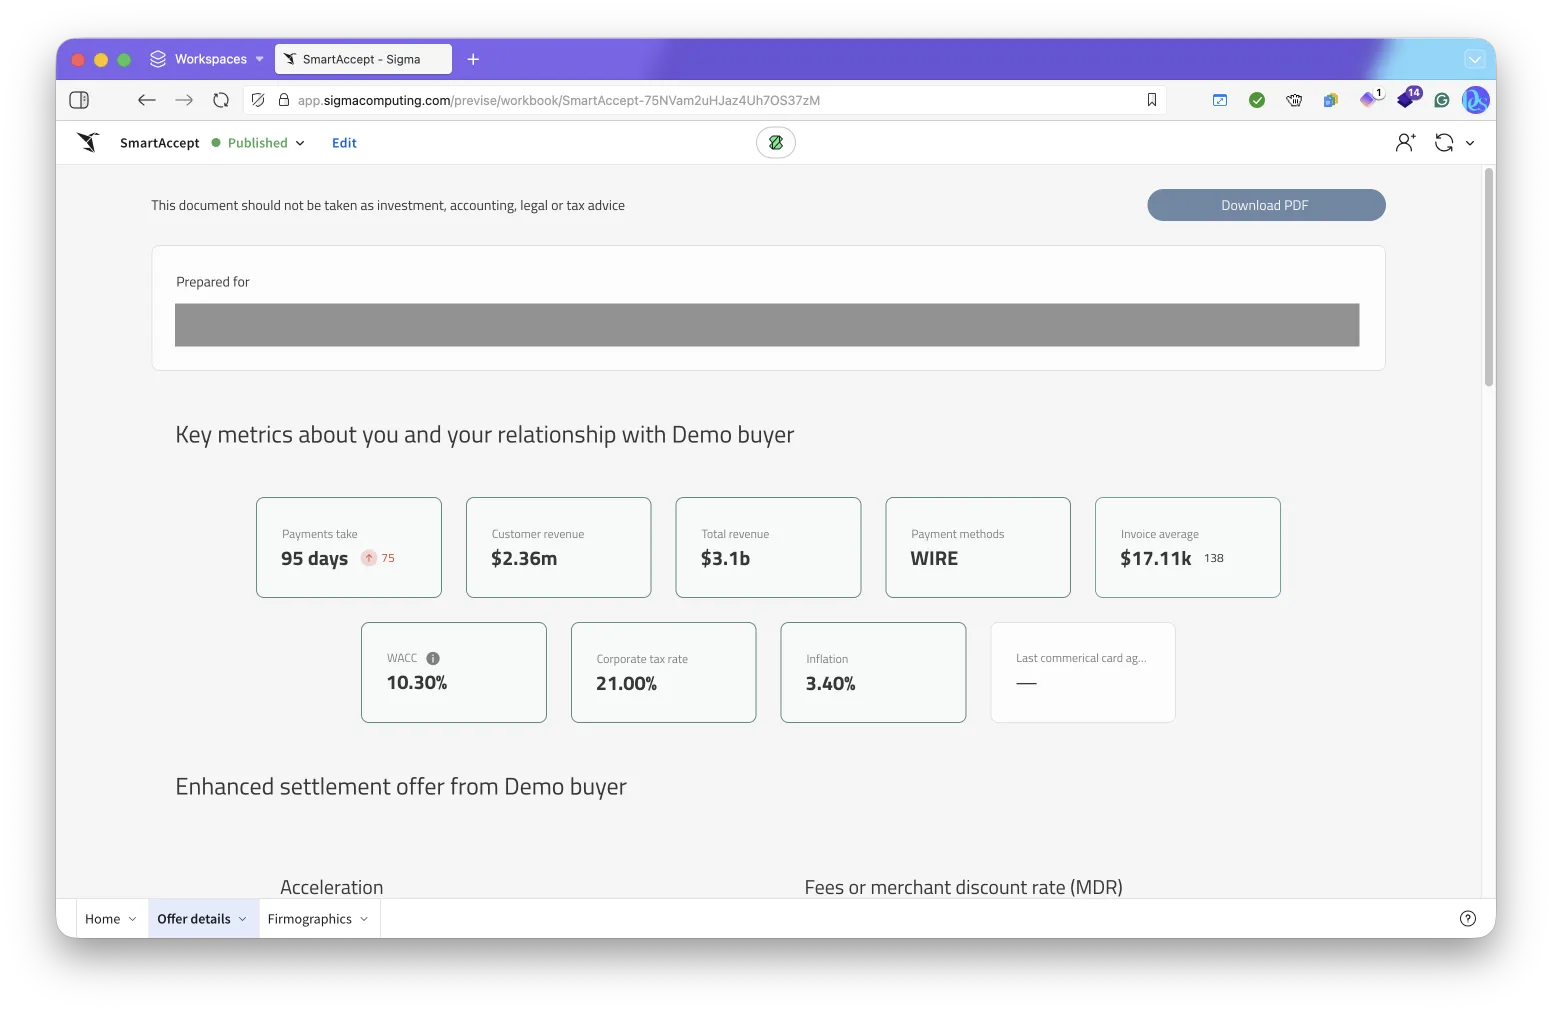Click the vertical page scrollbar

click(1488, 280)
